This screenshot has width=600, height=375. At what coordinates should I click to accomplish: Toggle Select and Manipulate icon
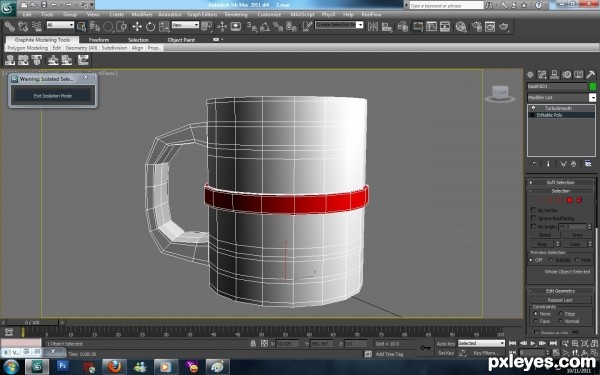click(222, 26)
